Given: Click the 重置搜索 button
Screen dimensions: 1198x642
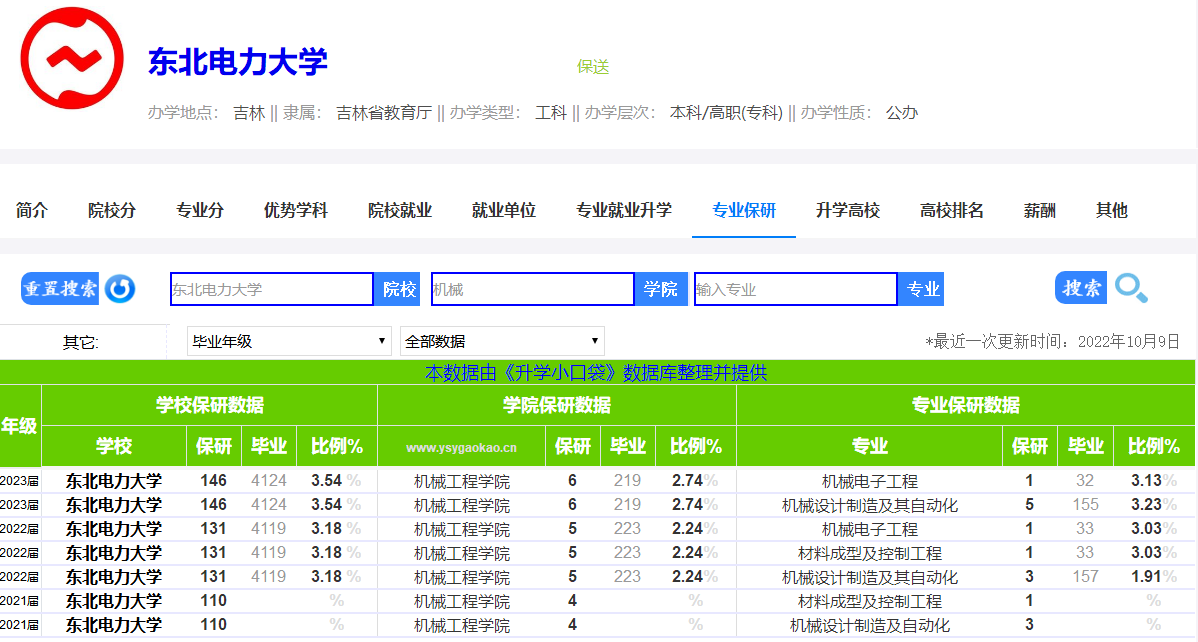Looking at the screenshot, I should pos(60,289).
